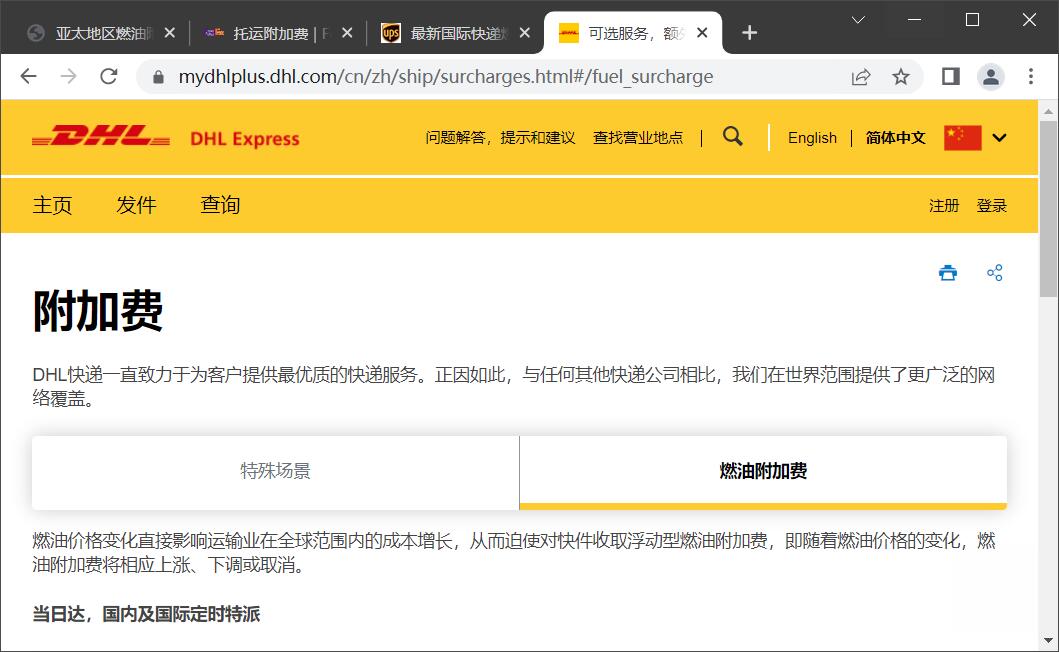Open the 查询 menu item

(x=220, y=205)
